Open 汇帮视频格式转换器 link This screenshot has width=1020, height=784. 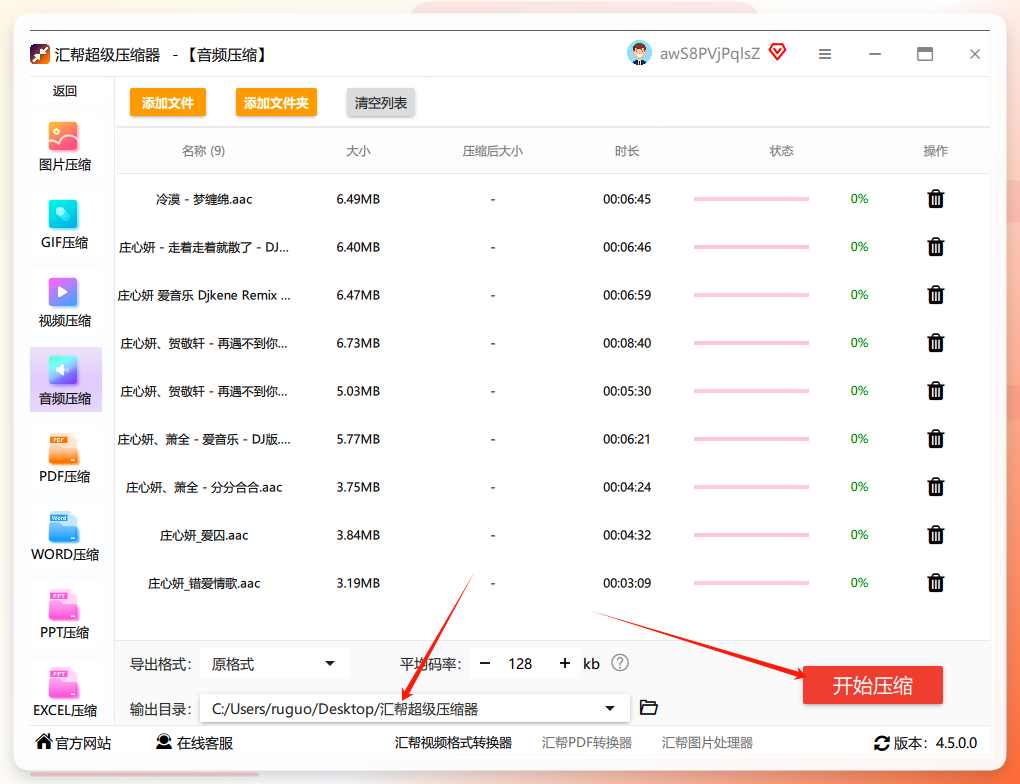(x=453, y=743)
